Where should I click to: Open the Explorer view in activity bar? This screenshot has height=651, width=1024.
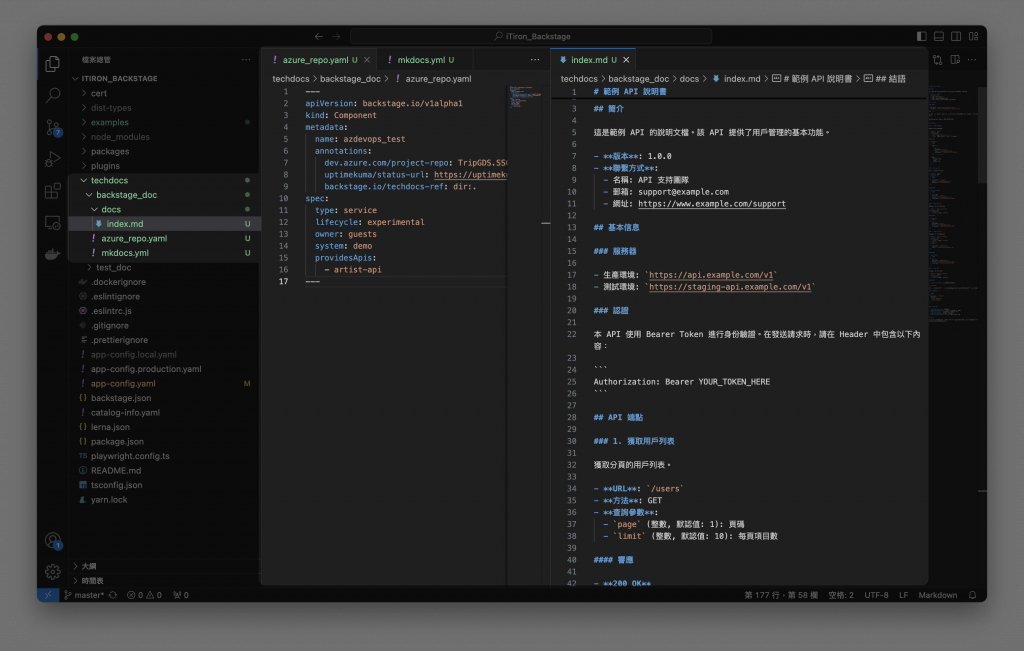[x=53, y=63]
